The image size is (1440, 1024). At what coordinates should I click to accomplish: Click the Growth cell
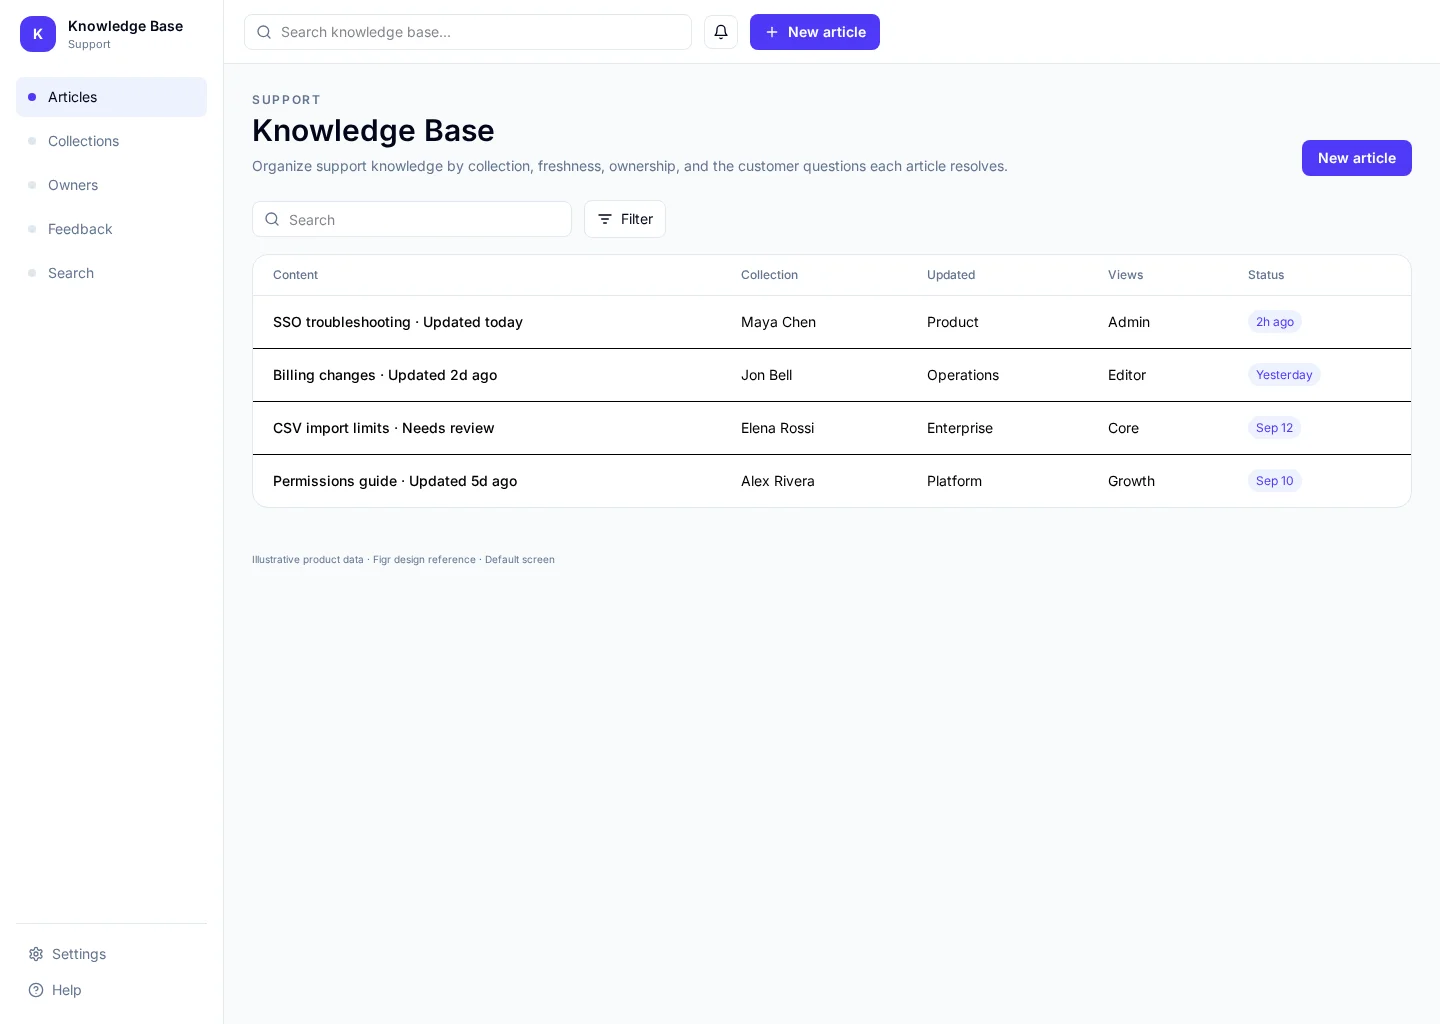point(1131,481)
